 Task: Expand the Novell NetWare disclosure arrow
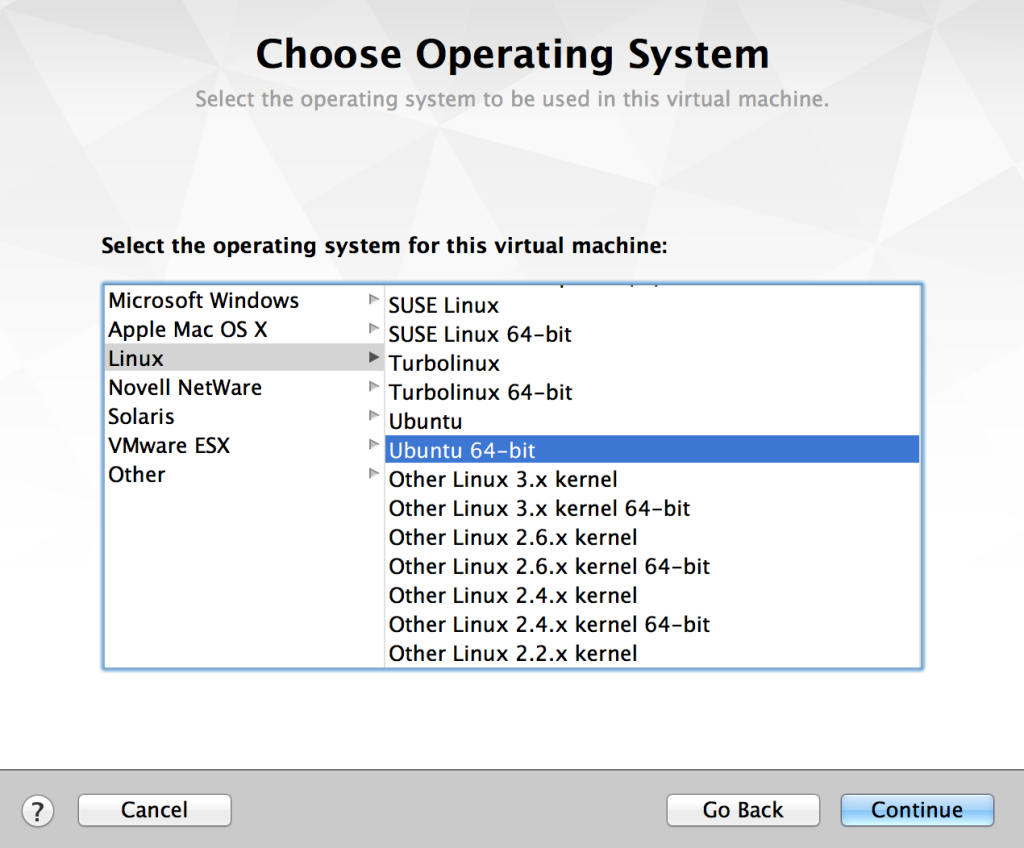click(x=373, y=386)
